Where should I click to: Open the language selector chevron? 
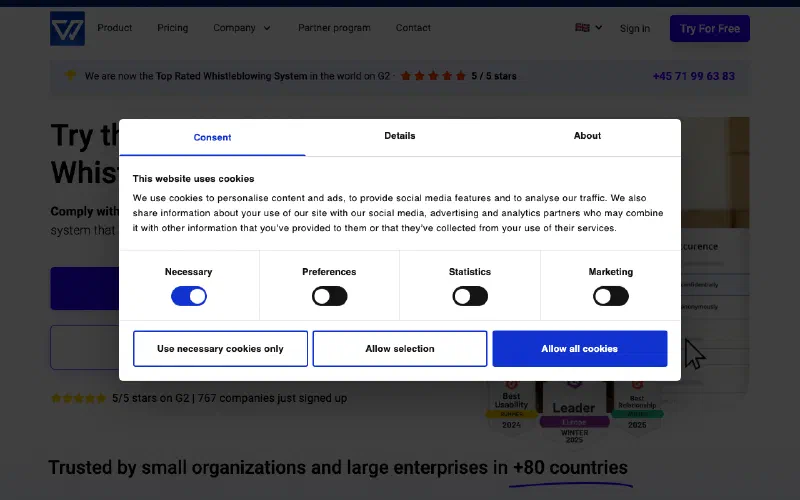599,28
